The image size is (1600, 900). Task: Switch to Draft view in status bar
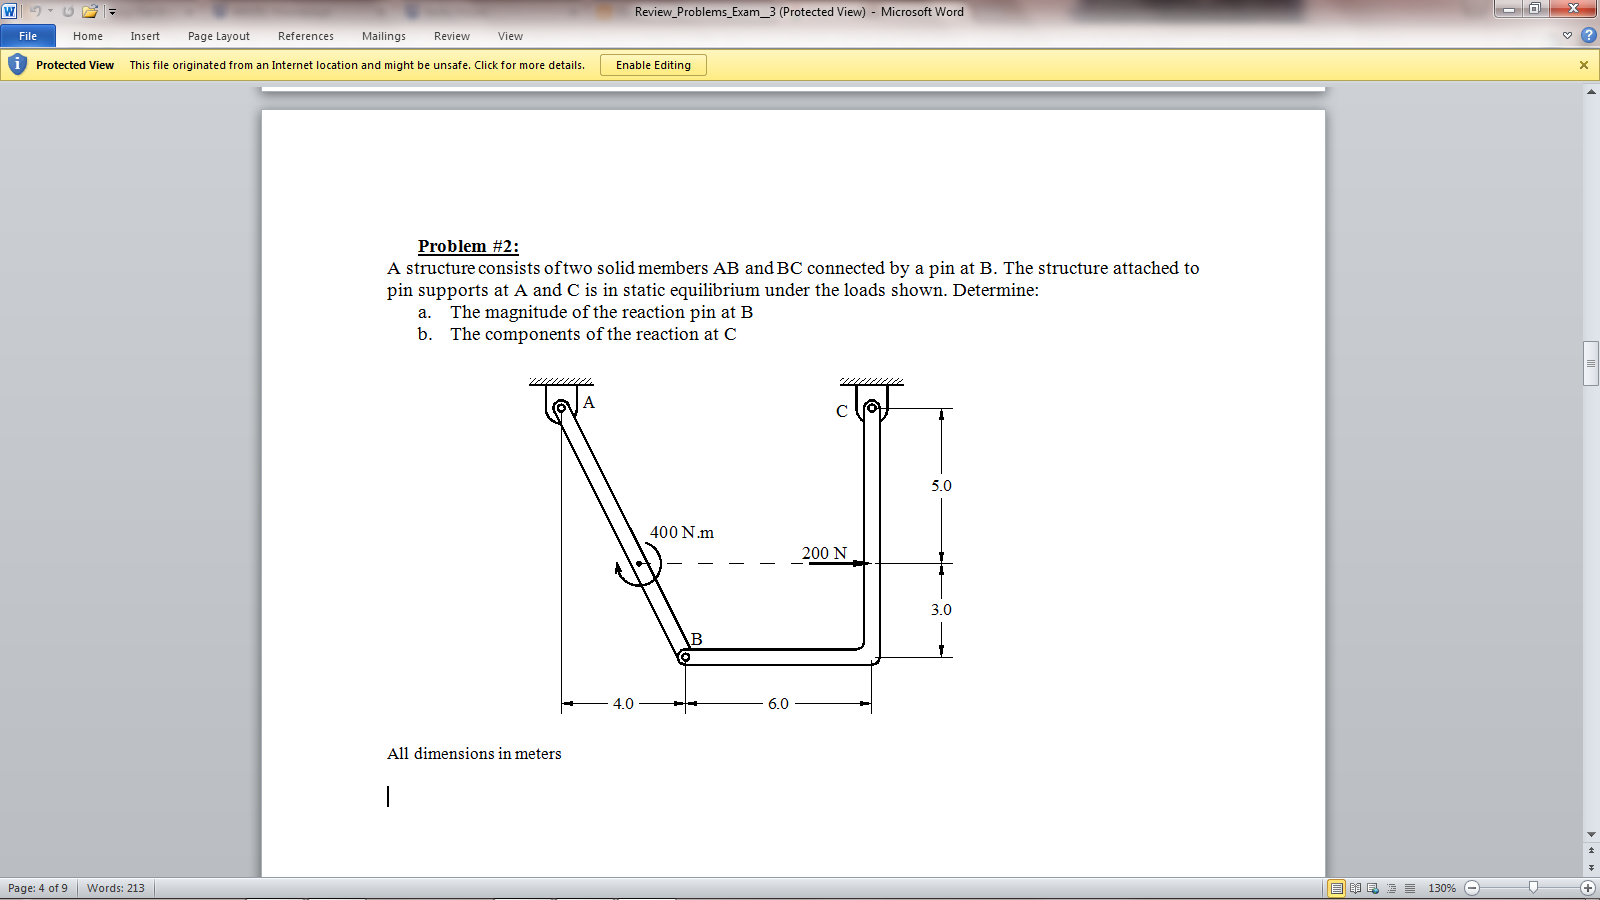pos(1409,888)
